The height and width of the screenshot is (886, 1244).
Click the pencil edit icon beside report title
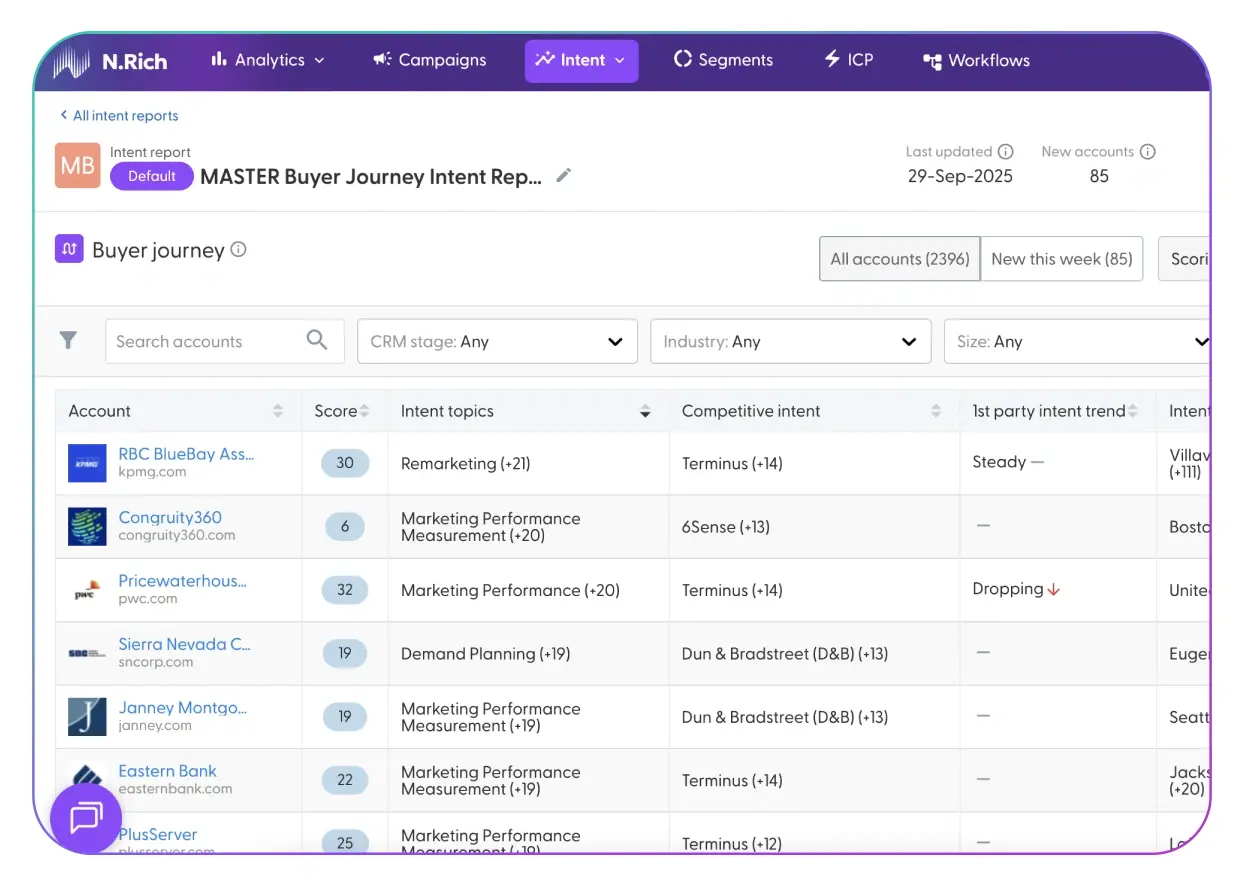564,176
